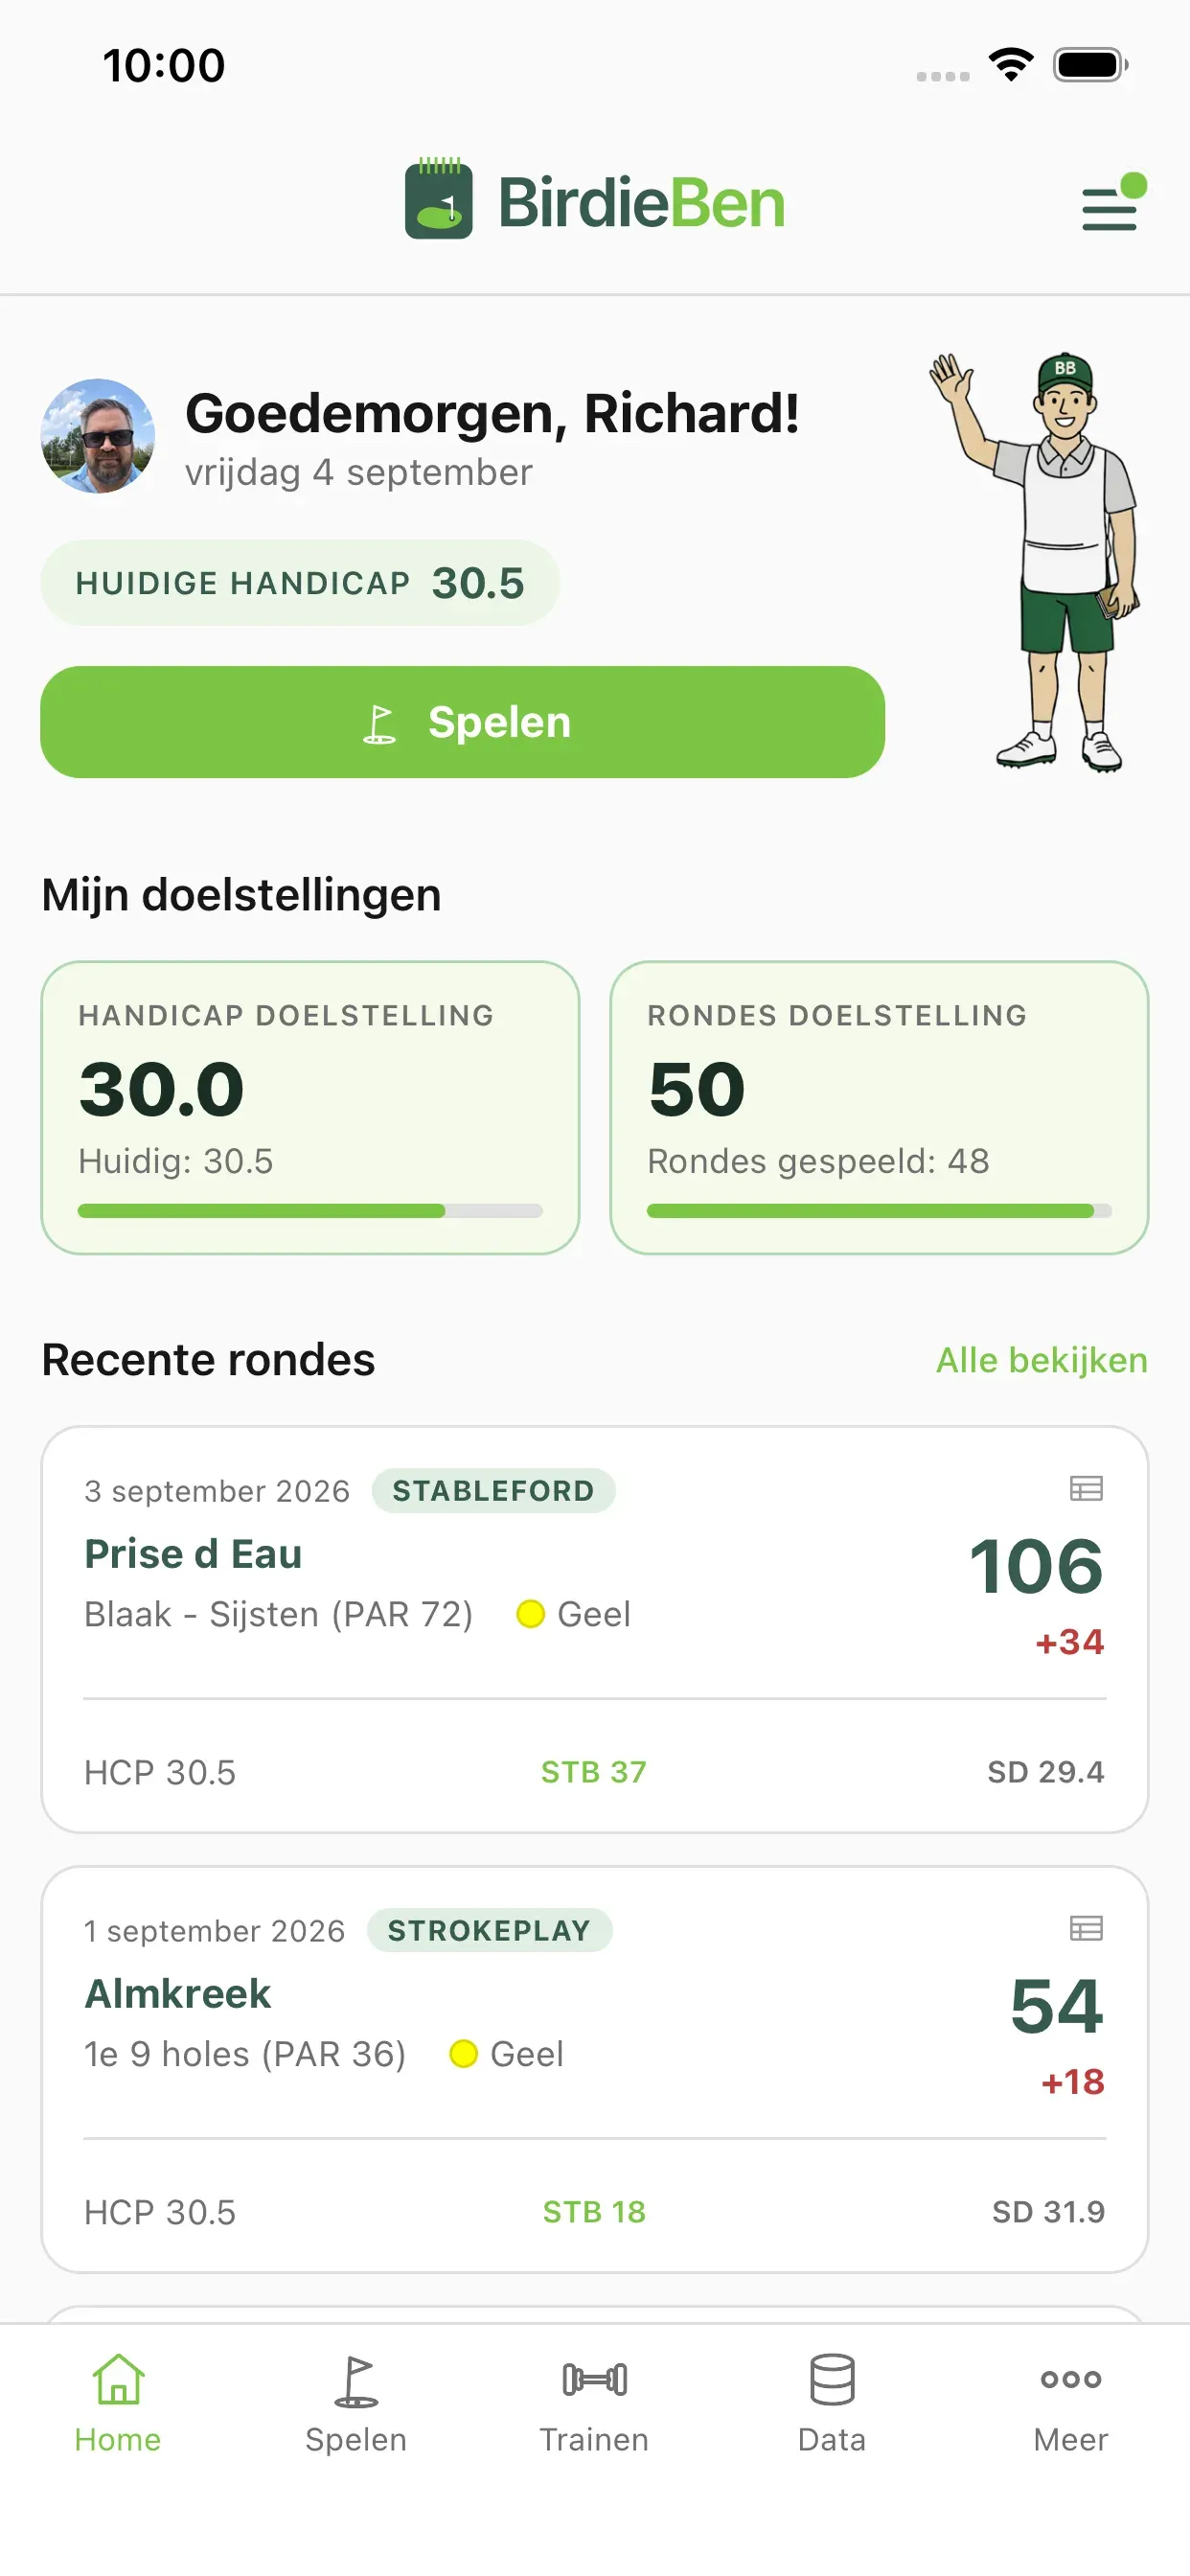Select the Trainen dumbbell icon
The width and height of the screenshot is (1190, 2576).
click(x=595, y=2379)
